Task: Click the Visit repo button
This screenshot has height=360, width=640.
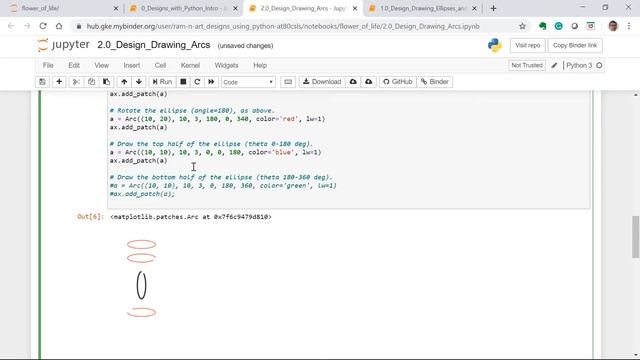Action: click(527, 45)
